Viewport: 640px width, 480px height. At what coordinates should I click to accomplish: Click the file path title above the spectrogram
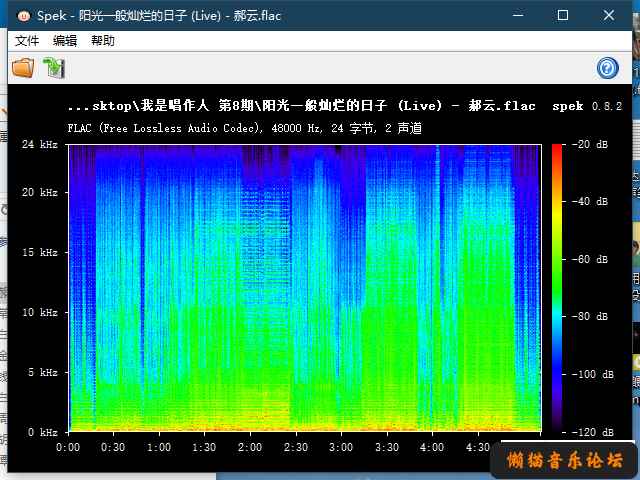pyautogui.click(x=302, y=106)
